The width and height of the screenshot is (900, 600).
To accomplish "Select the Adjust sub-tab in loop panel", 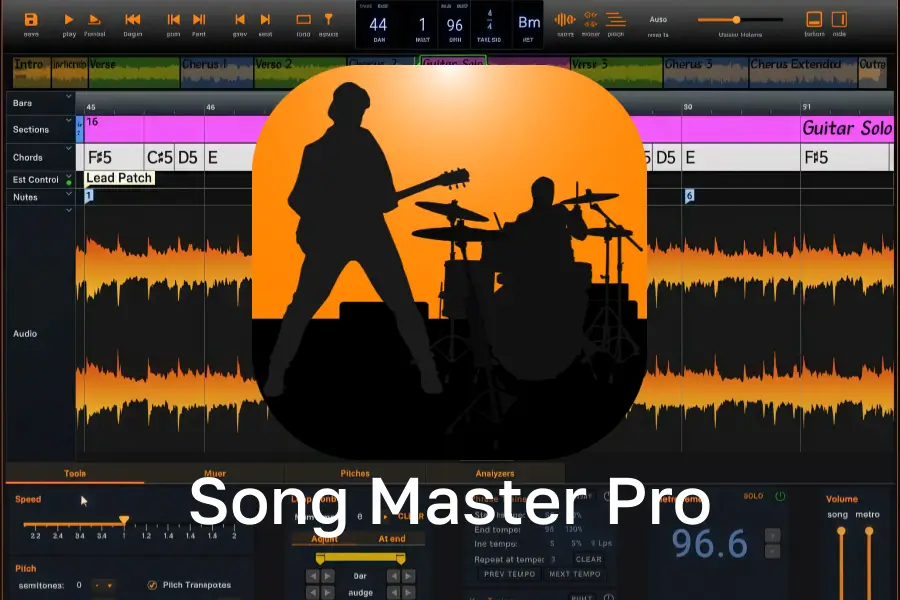I will click(x=324, y=539).
